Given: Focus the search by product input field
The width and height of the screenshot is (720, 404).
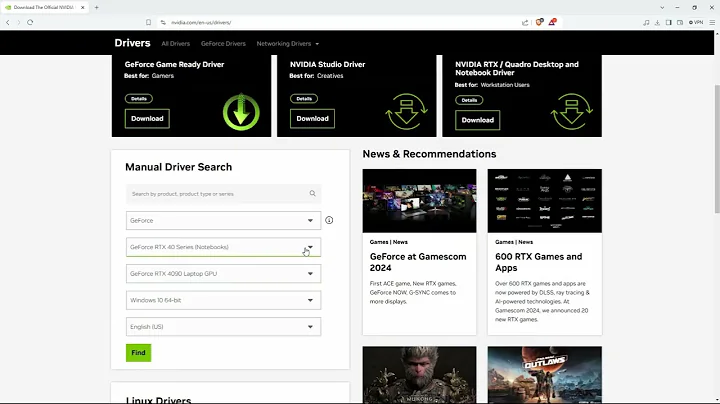Looking at the screenshot, I should pos(223,194).
